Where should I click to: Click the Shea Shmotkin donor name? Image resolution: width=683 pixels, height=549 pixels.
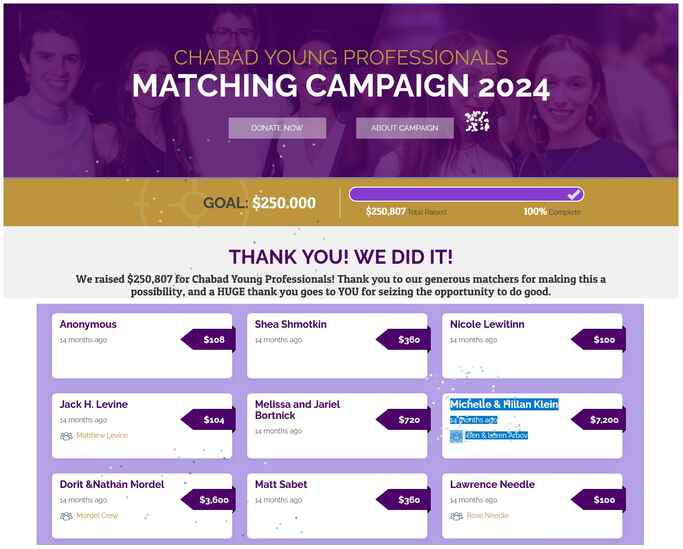(291, 324)
